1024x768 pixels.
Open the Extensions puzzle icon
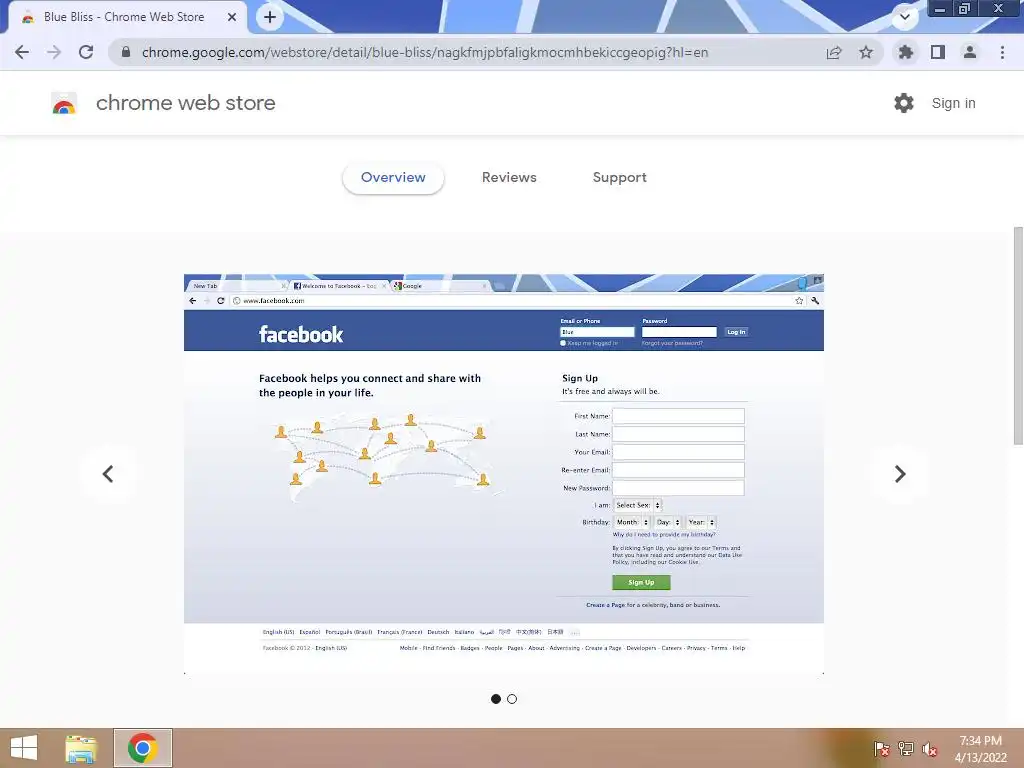pyautogui.click(x=906, y=52)
